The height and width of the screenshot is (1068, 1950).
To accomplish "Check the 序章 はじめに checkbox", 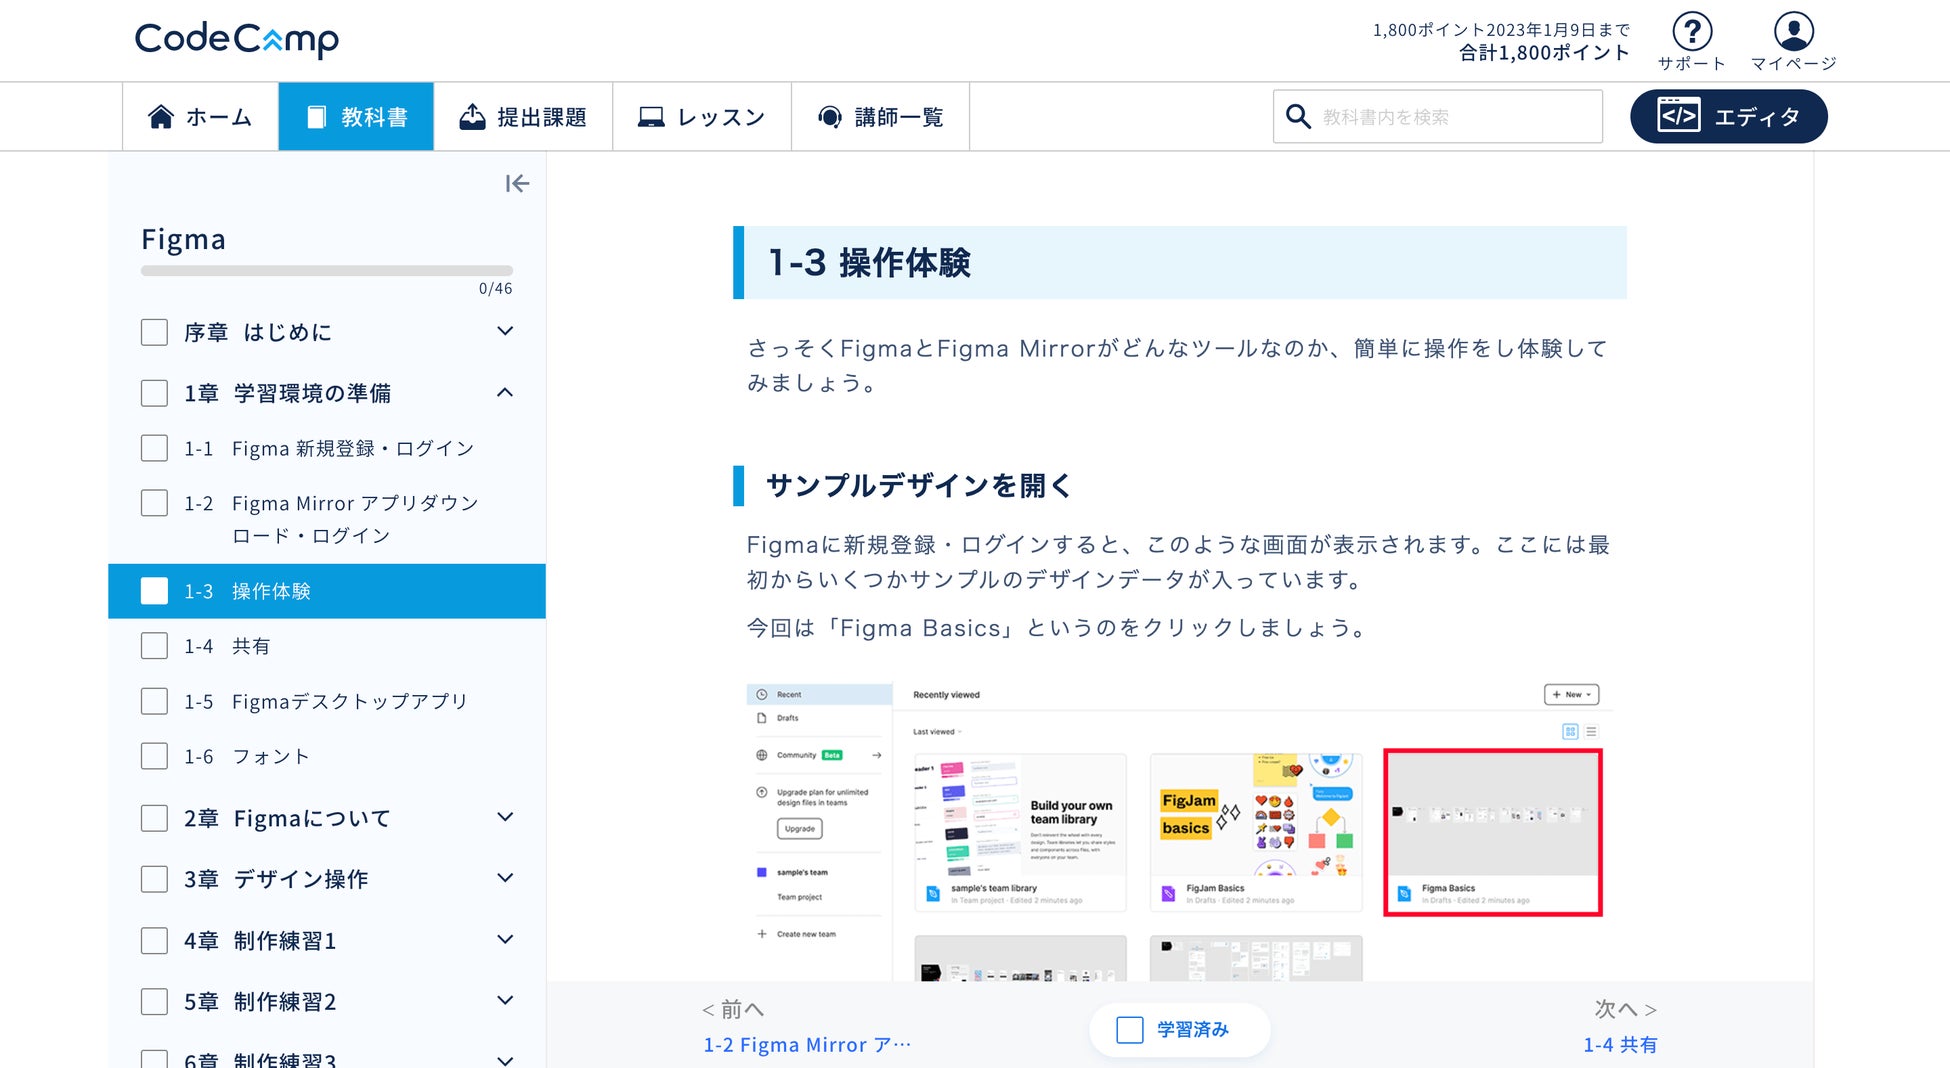I will point(154,332).
